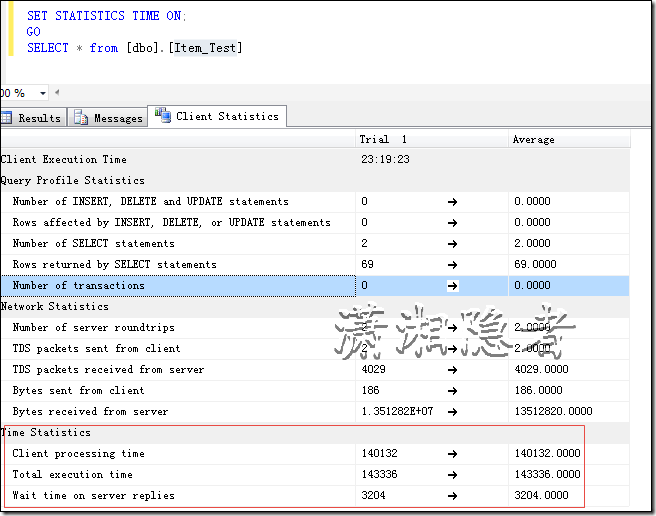The height and width of the screenshot is (516, 656).
Task: Select the Query Profile Statistics section header
Action: [72, 180]
